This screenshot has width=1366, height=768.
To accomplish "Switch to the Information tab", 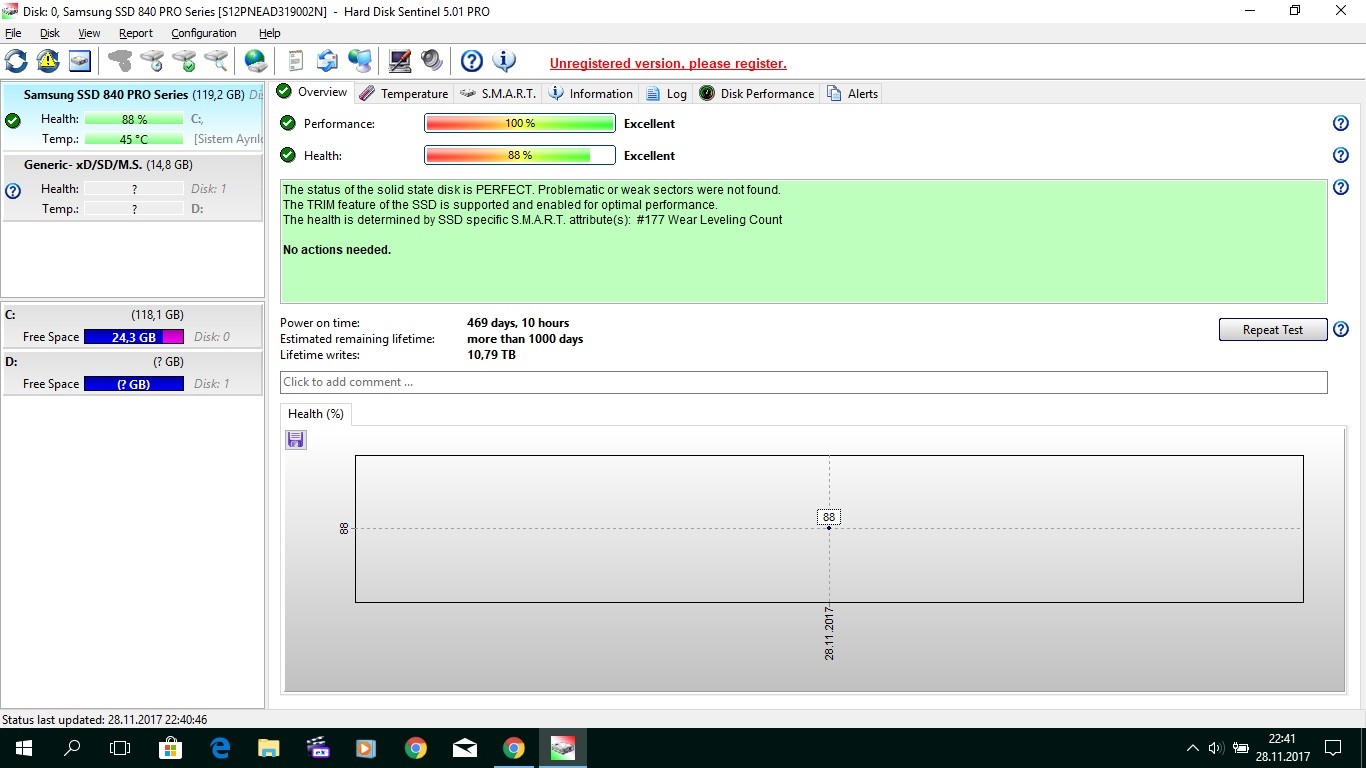I will click(590, 94).
